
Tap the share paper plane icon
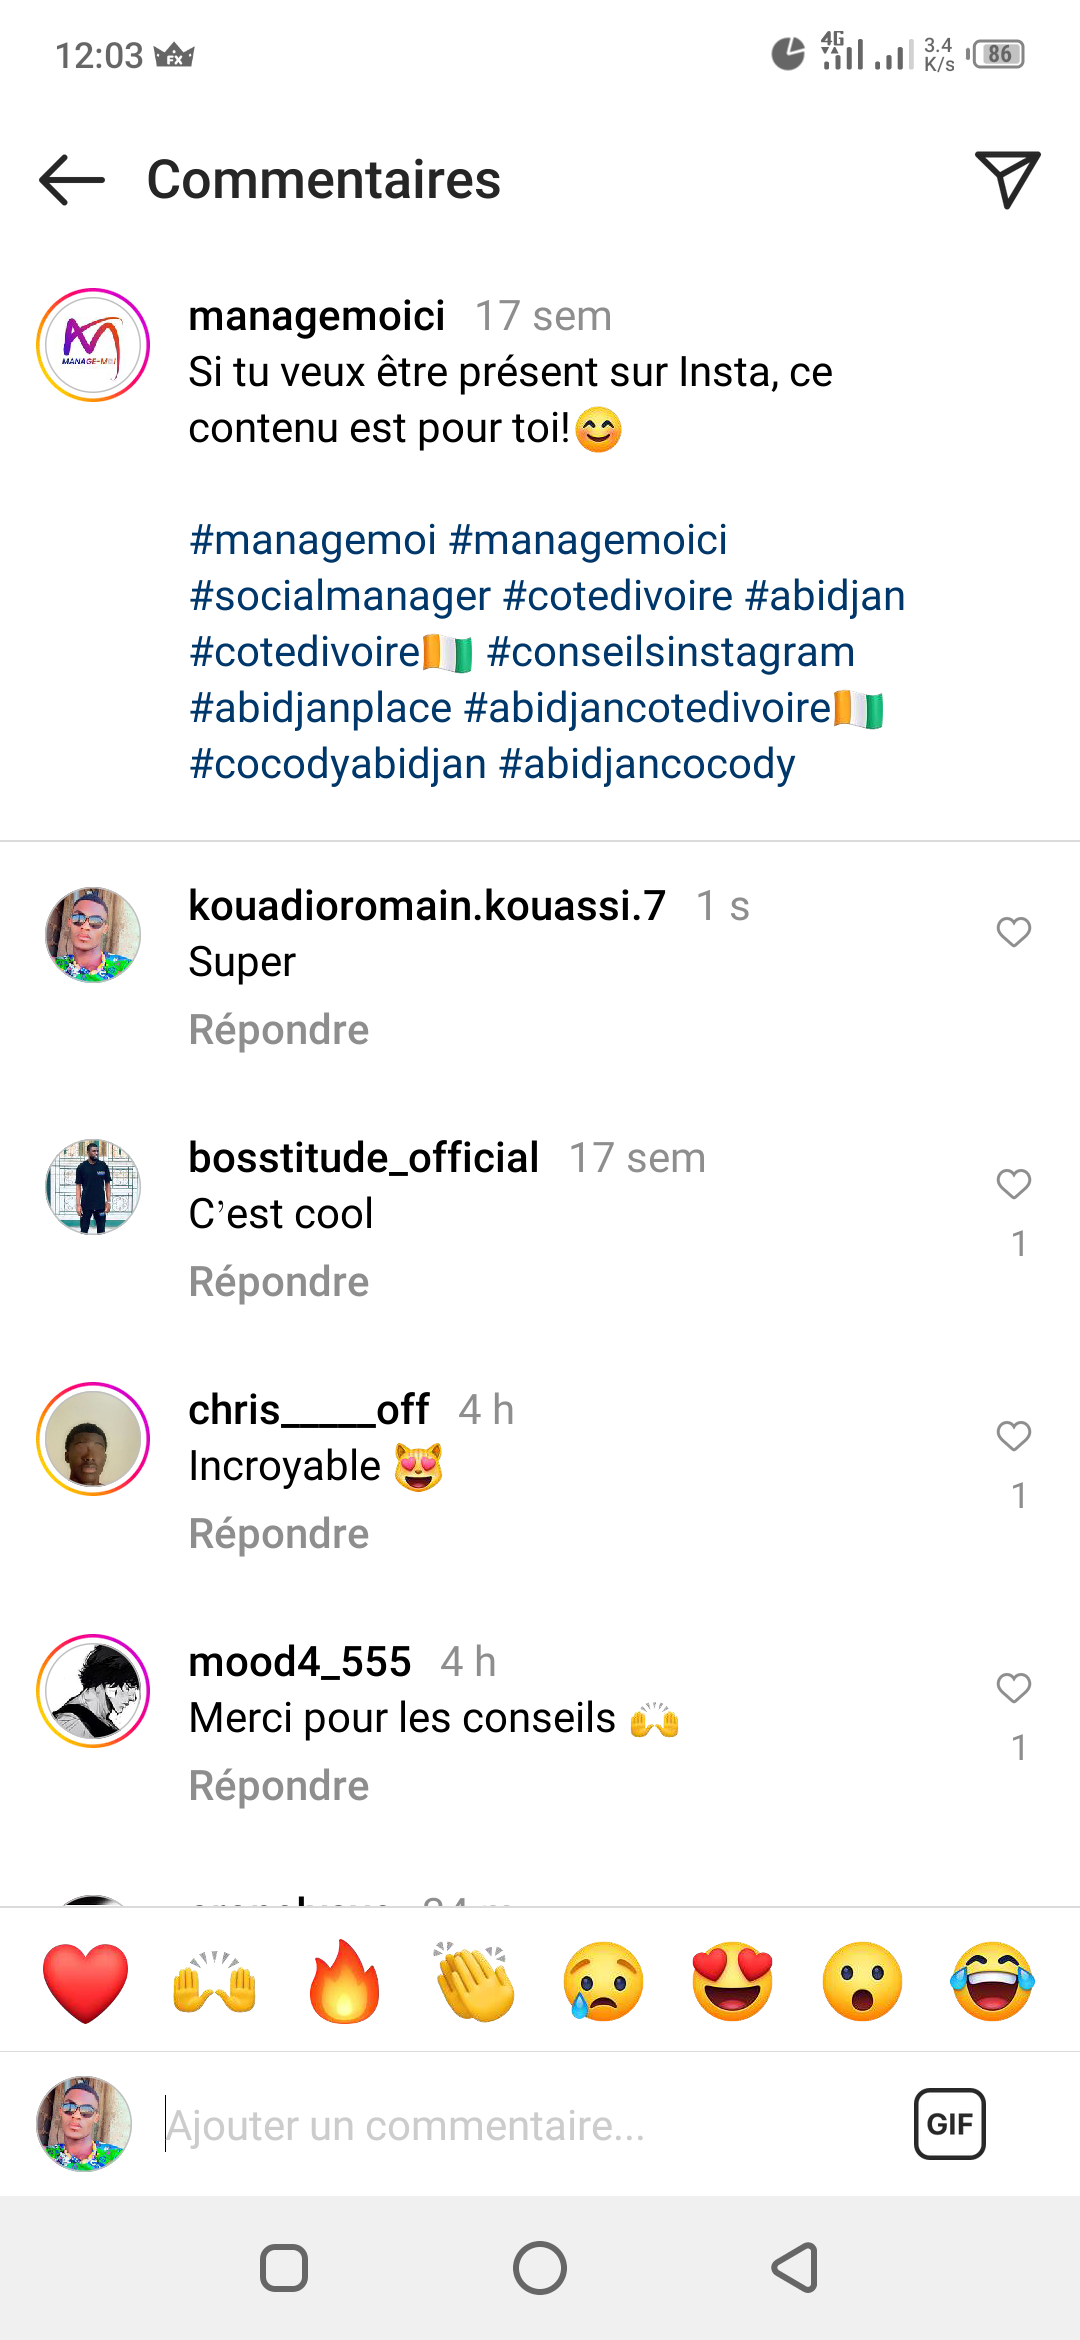coord(1006,180)
